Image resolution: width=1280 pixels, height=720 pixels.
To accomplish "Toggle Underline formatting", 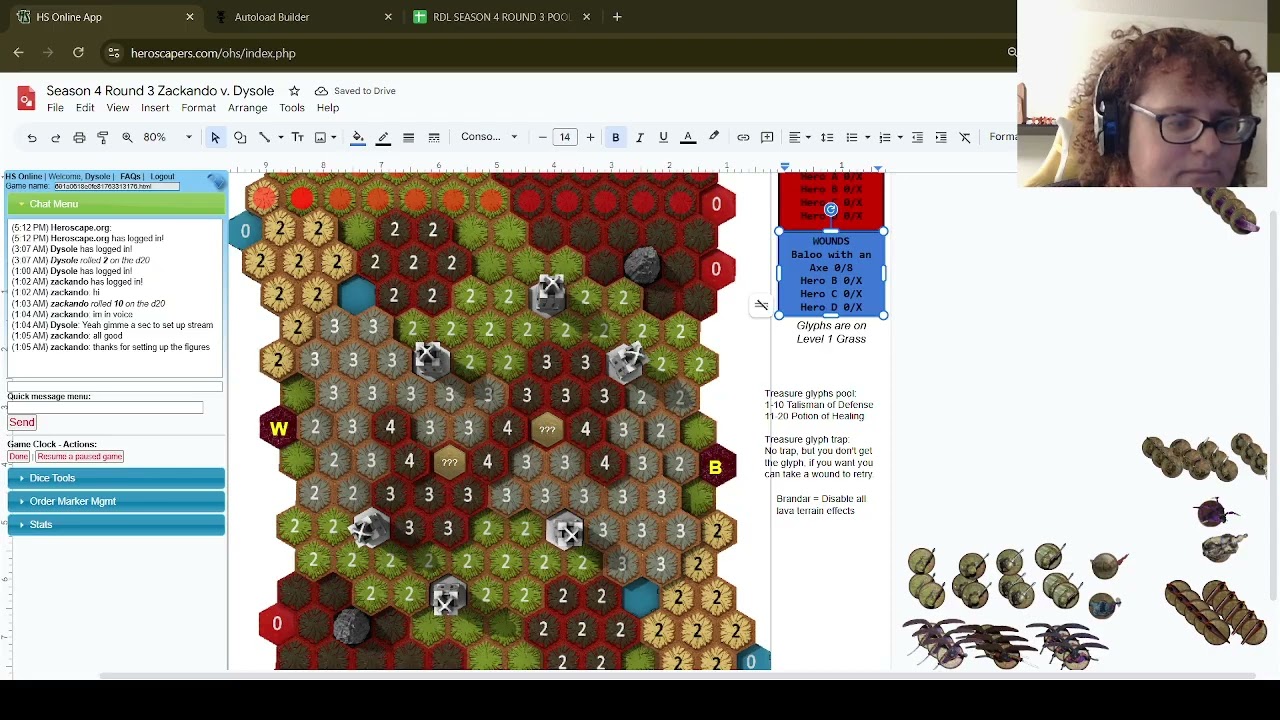I will tap(663, 137).
